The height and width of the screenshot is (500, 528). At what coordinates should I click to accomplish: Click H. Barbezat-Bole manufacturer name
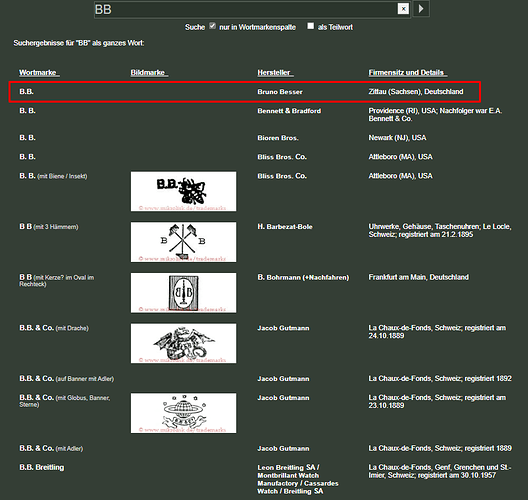pyautogui.click(x=285, y=227)
